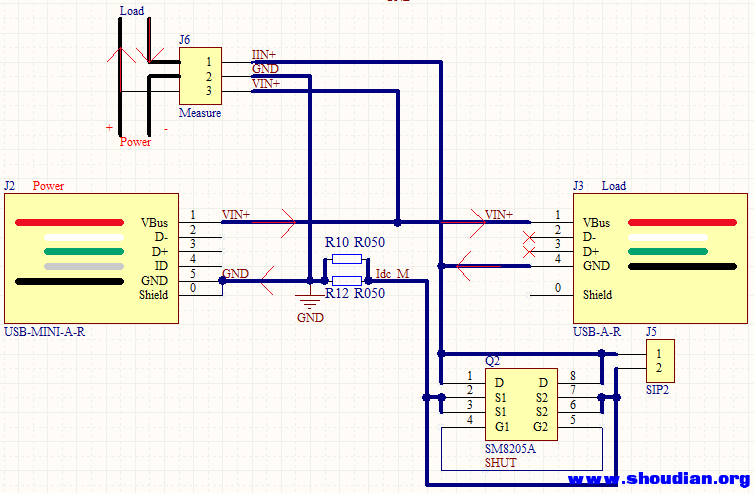Click the red VBus wire graphic in J2
The width and height of the screenshot is (754, 493).
coord(69,222)
